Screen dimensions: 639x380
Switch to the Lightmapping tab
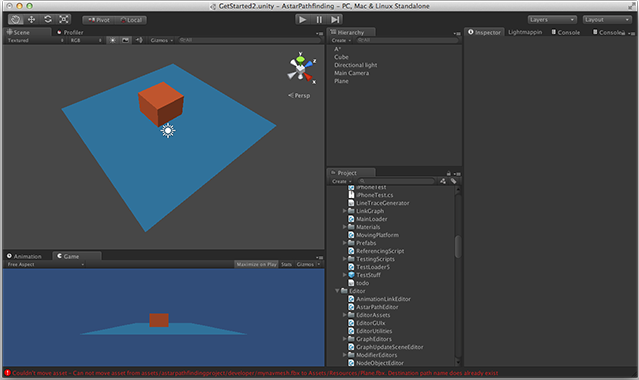click(x=525, y=32)
